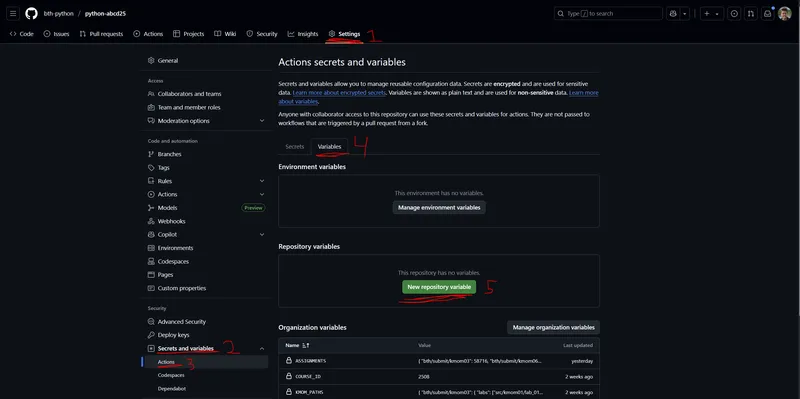This screenshot has width=800, height=399.
Task: Collapse the Secrets and variables section
Action: click(262, 348)
